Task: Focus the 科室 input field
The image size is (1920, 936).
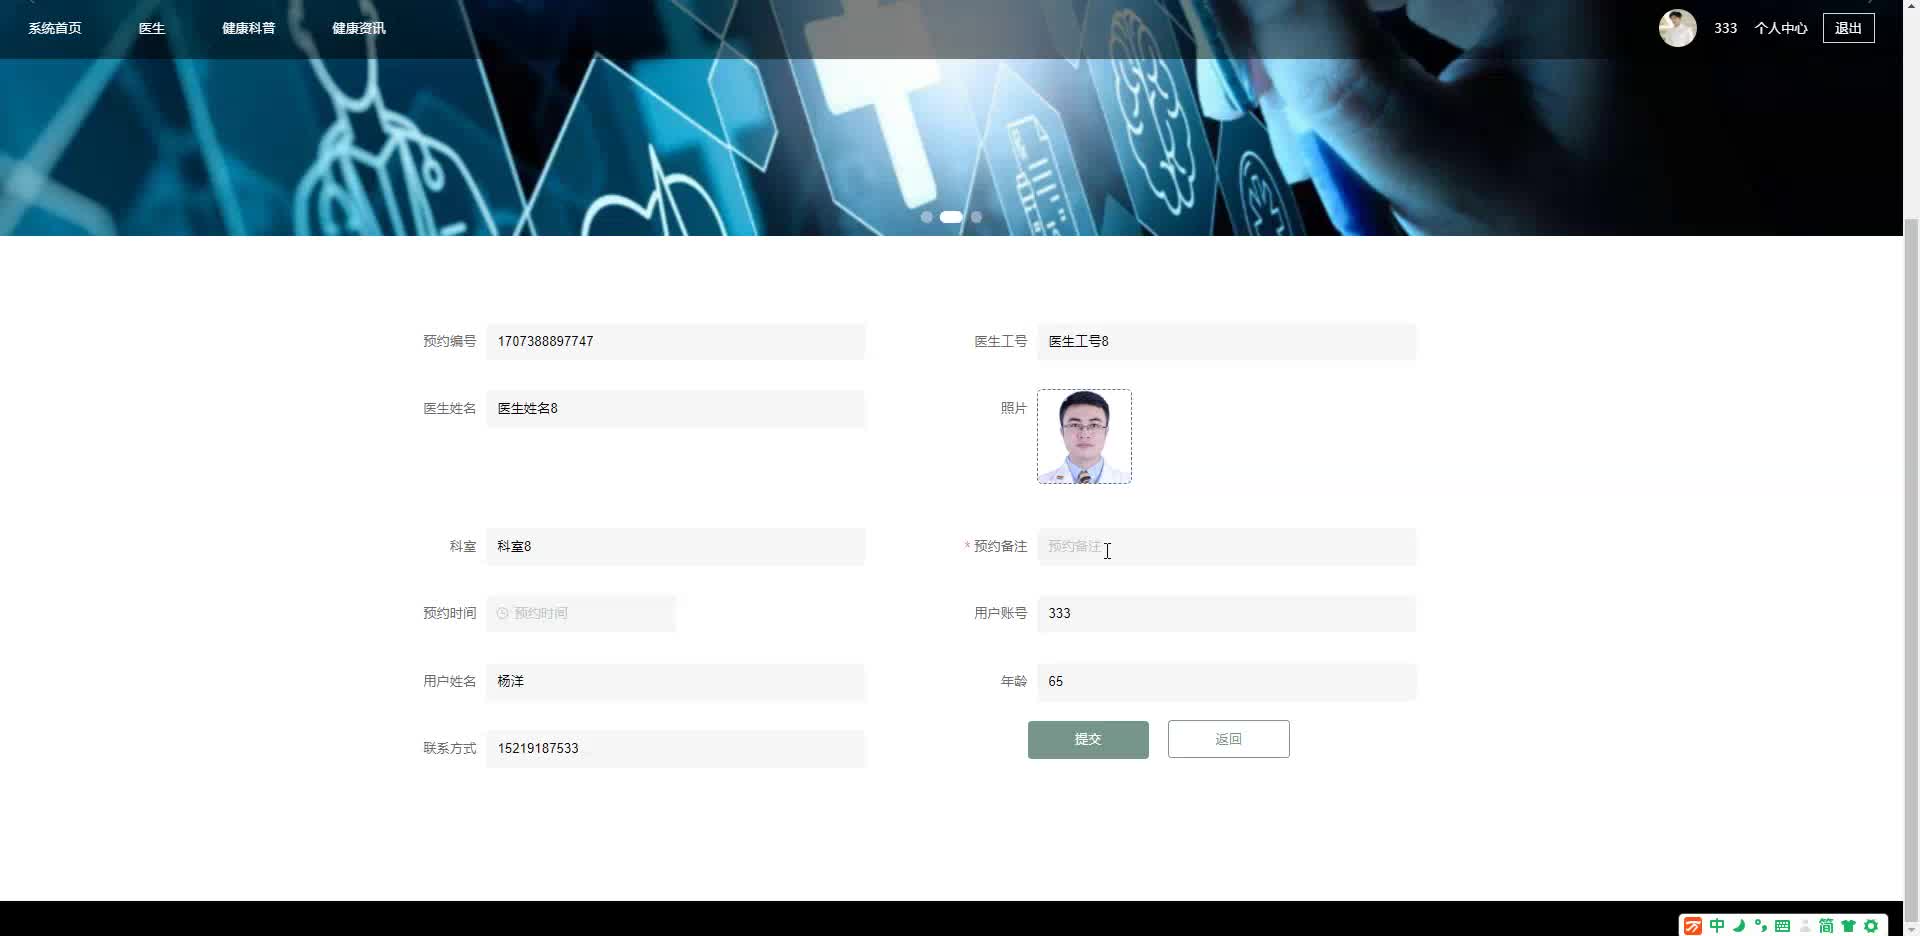Action: [675, 547]
